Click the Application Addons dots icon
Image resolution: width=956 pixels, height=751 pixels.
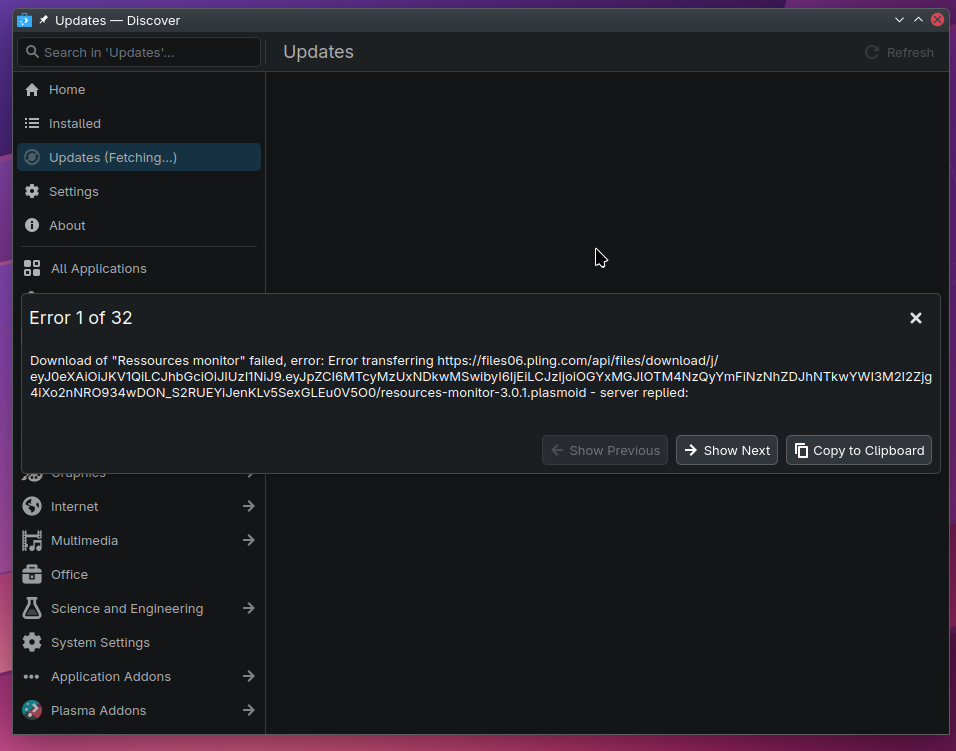point(32,677)
